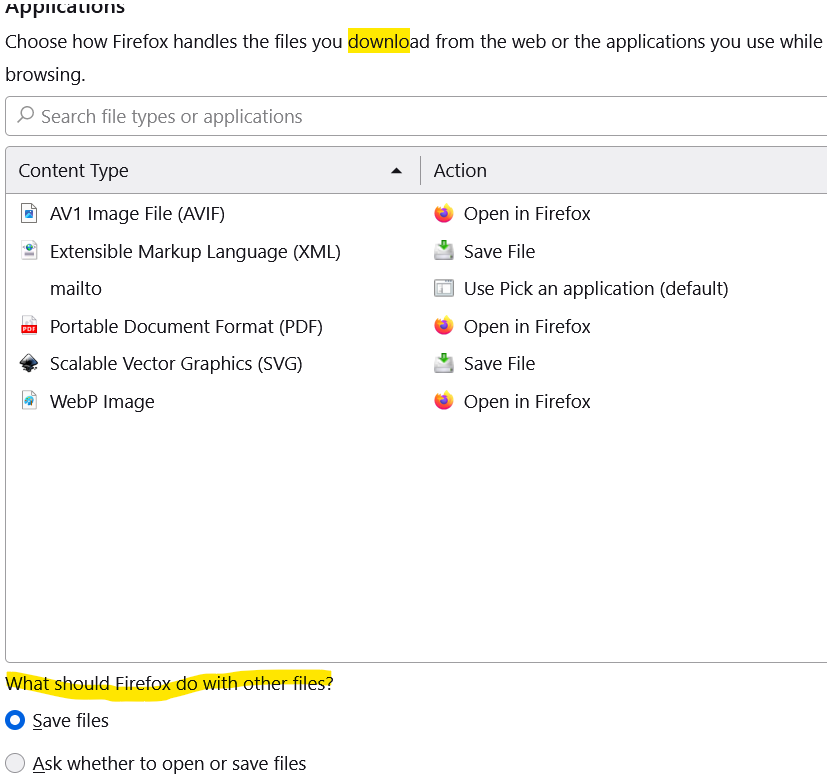Click the Firefox icon in the WebP row

point(444,401)
